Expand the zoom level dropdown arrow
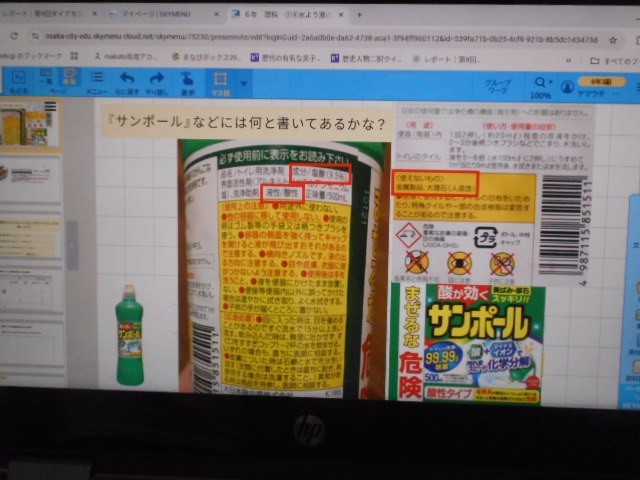 tap(550, 82)
